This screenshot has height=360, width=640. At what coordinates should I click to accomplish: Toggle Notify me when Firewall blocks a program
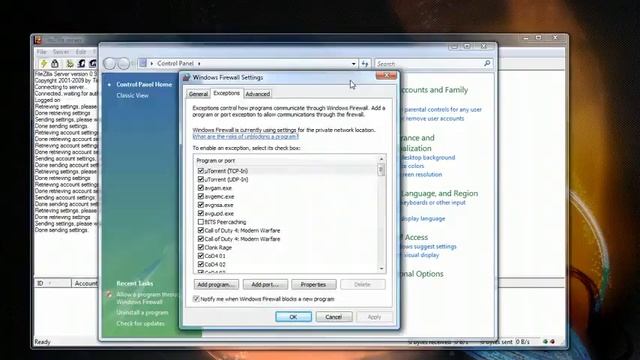pyautogui.click(x=196, y=299)
